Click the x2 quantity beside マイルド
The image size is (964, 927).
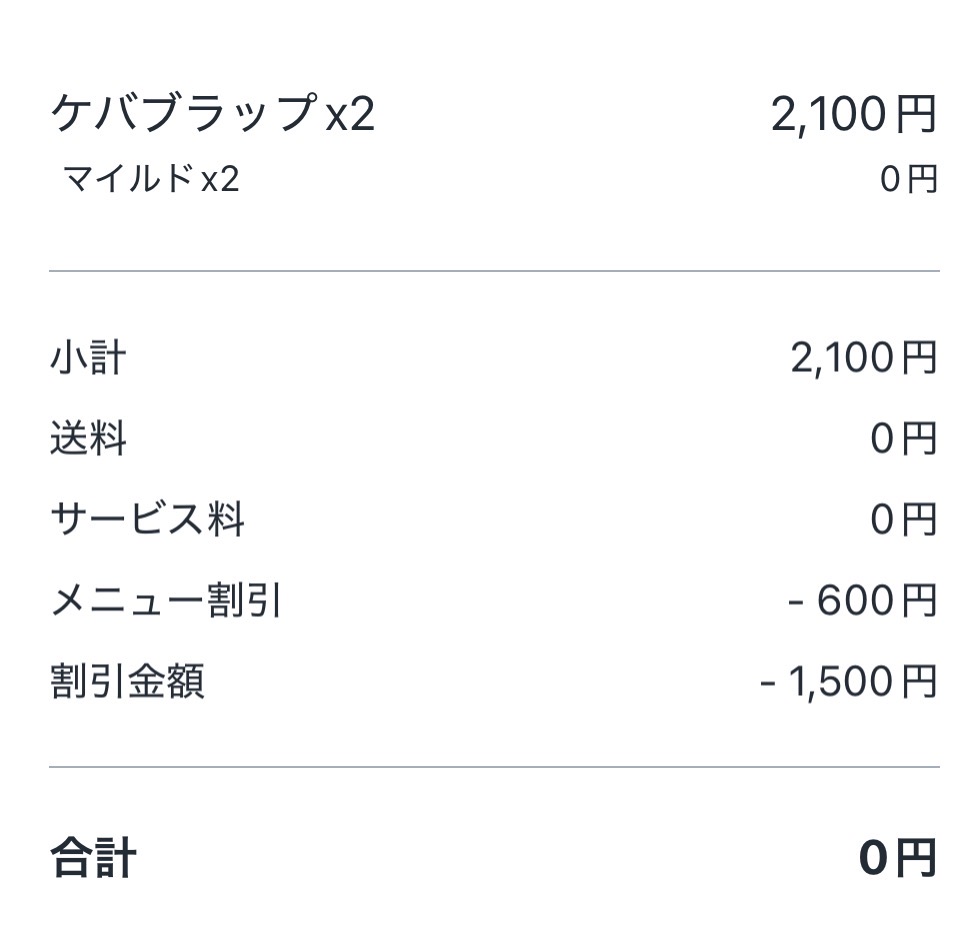(x=220, y=181)
